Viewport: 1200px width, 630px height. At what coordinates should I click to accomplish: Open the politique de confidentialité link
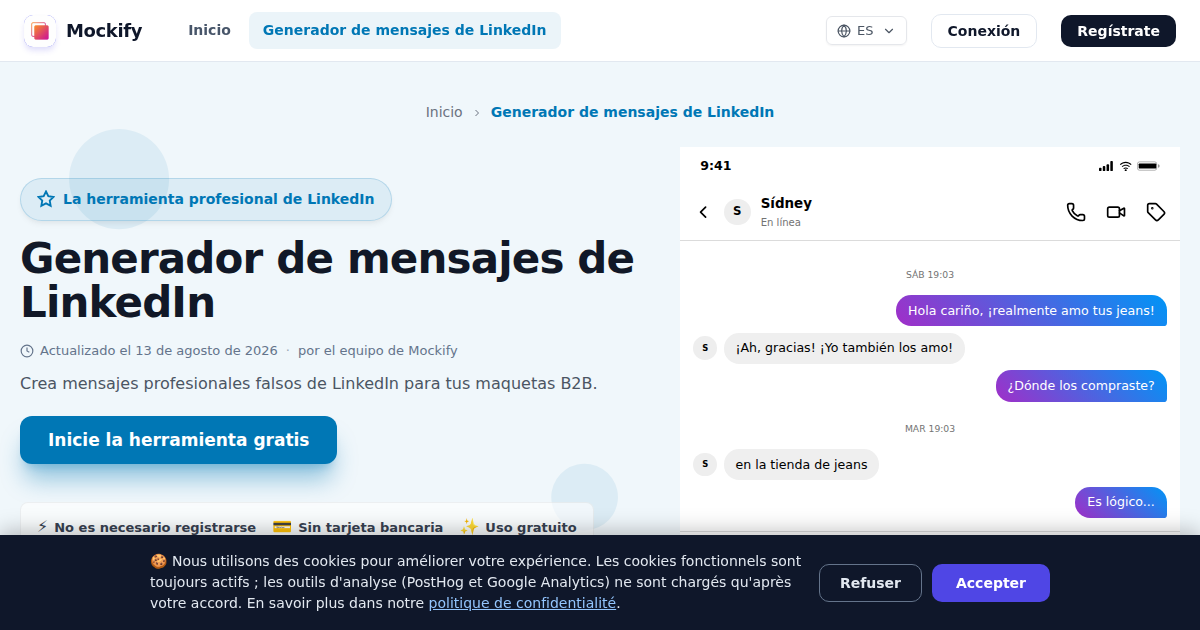tap(522, 603)
